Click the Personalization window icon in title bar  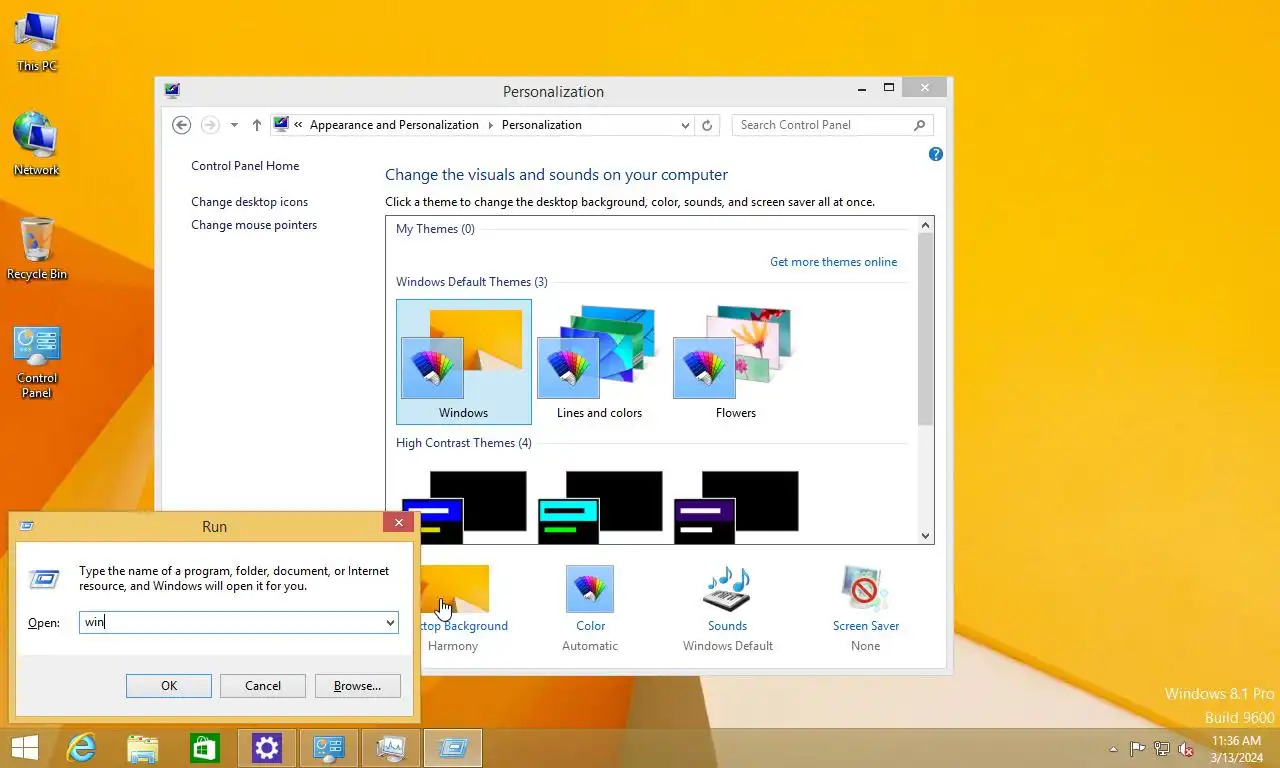coord(172,91)
